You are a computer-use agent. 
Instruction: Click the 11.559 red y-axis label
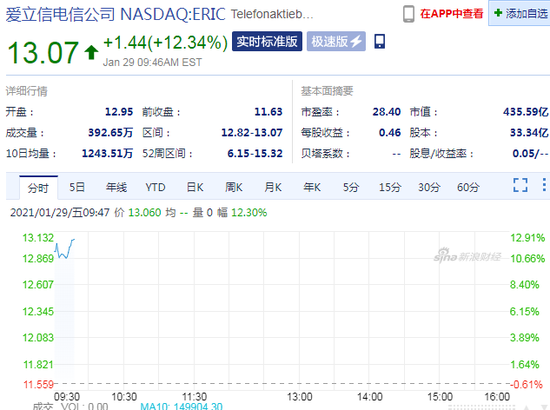click(x=38, y=384)
